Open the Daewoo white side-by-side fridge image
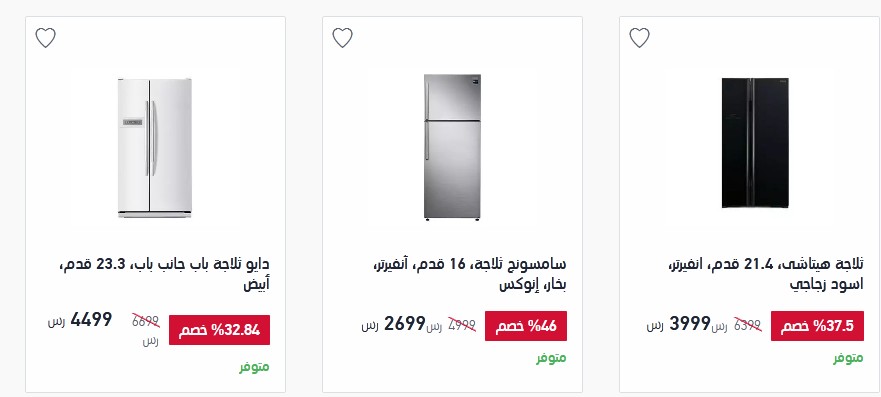This screenshot has height=397, width=881. 155,148
